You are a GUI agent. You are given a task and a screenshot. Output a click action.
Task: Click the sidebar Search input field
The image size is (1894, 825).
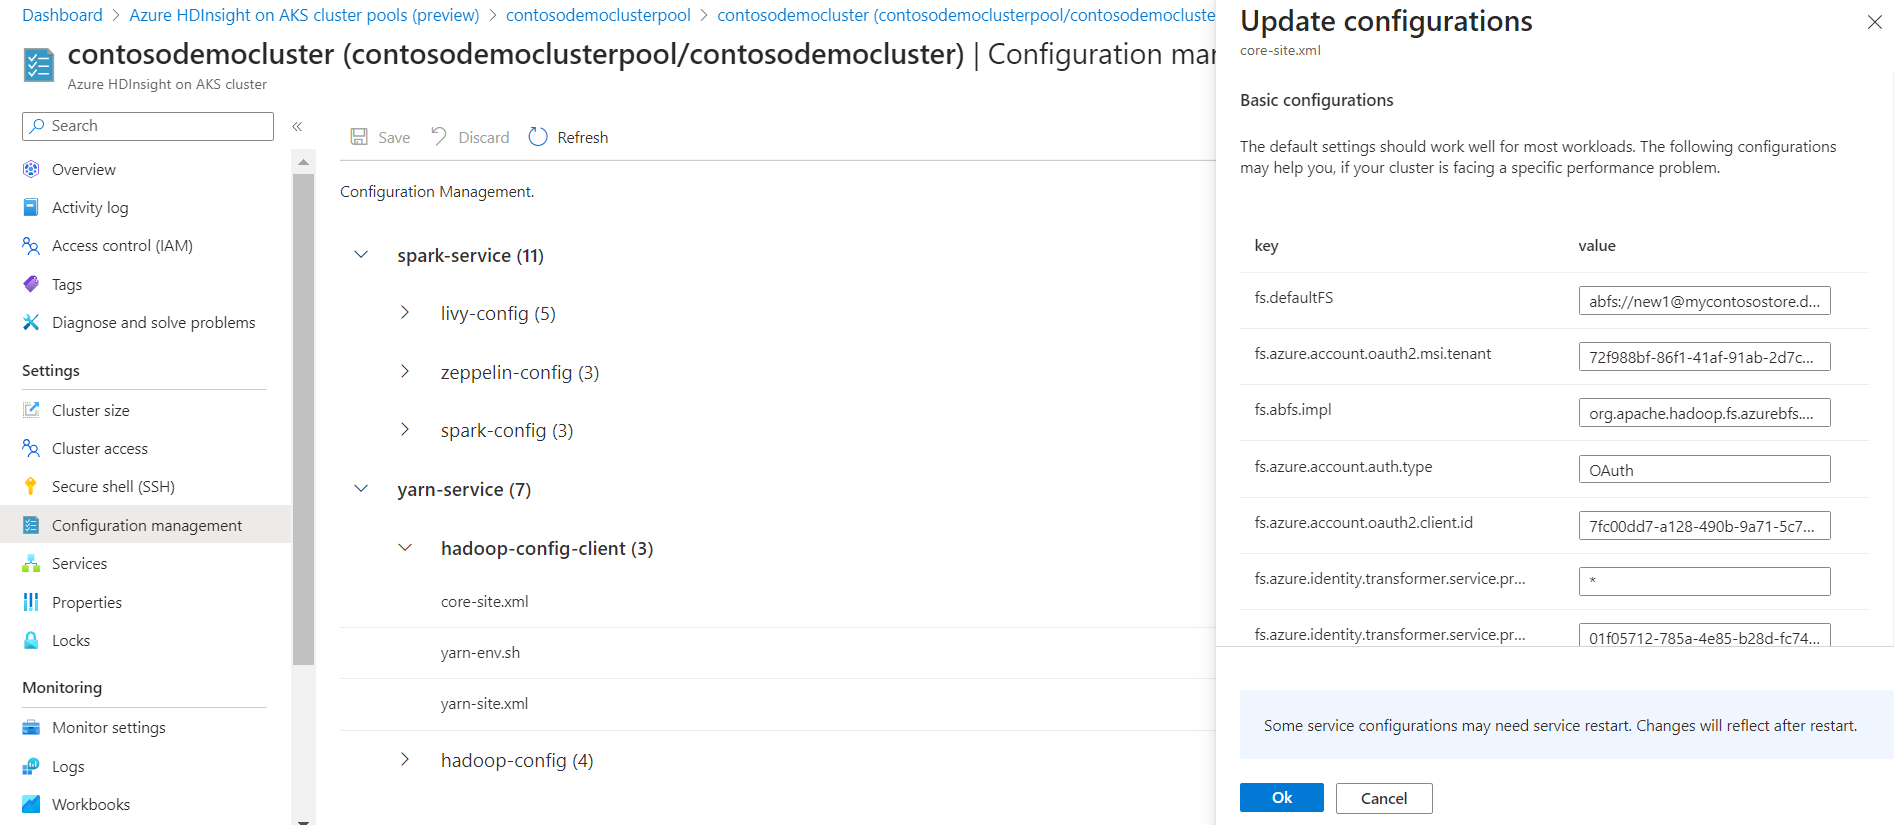[x=148, y=126]
